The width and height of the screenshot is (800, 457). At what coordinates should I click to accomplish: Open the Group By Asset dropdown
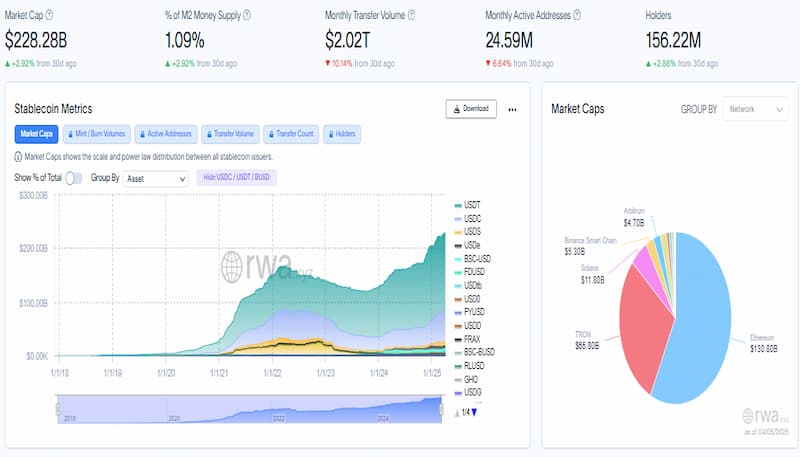tap(156, 179)
